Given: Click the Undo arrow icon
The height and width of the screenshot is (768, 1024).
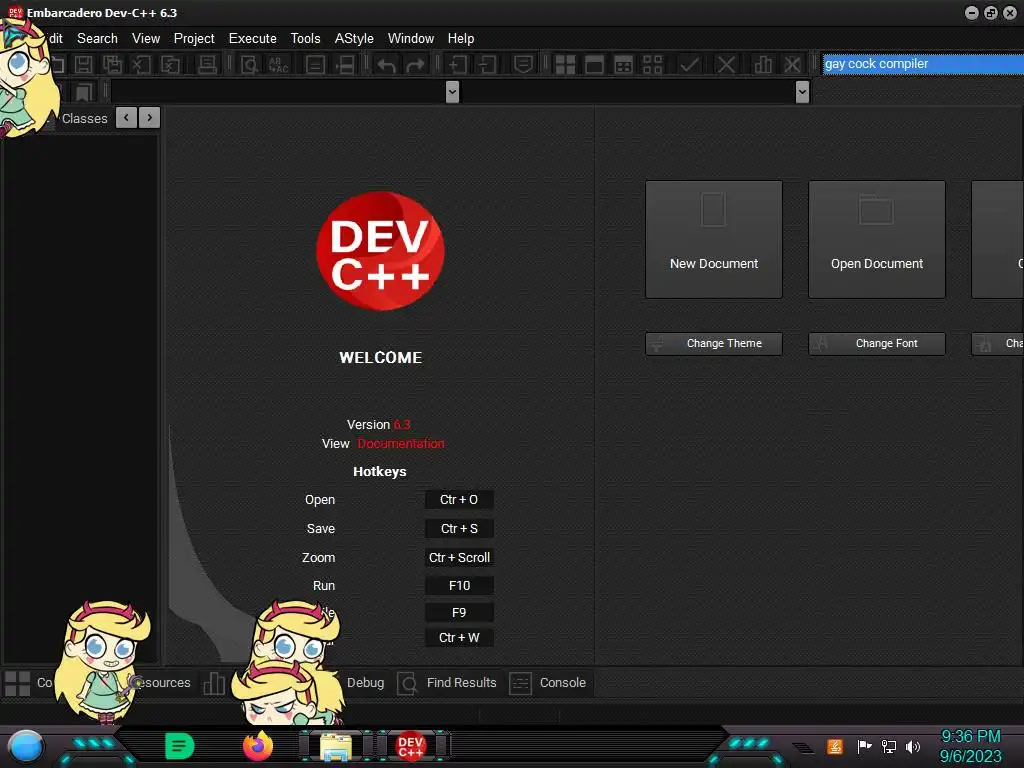Looking at the screenshot, I should (x=387, y=65).
